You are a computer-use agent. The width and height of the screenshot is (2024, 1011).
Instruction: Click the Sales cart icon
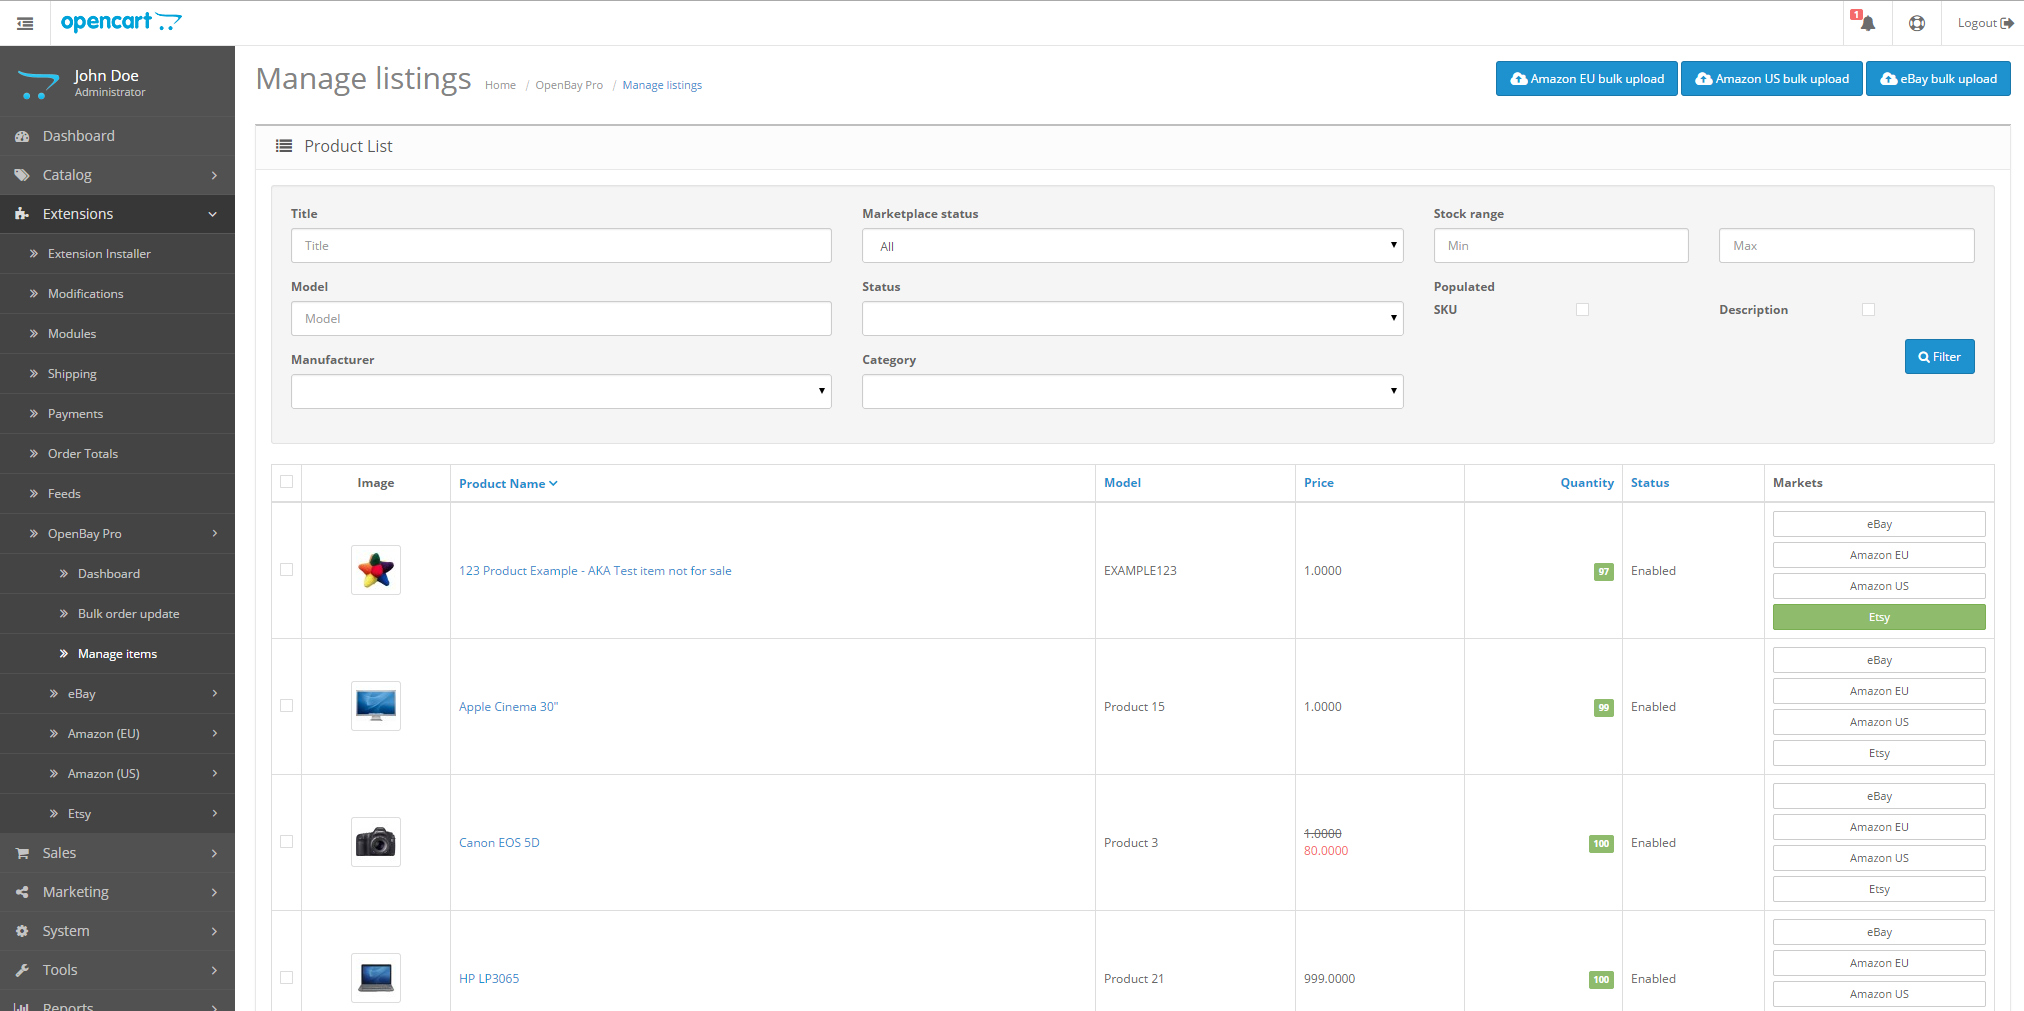point(22,853)
